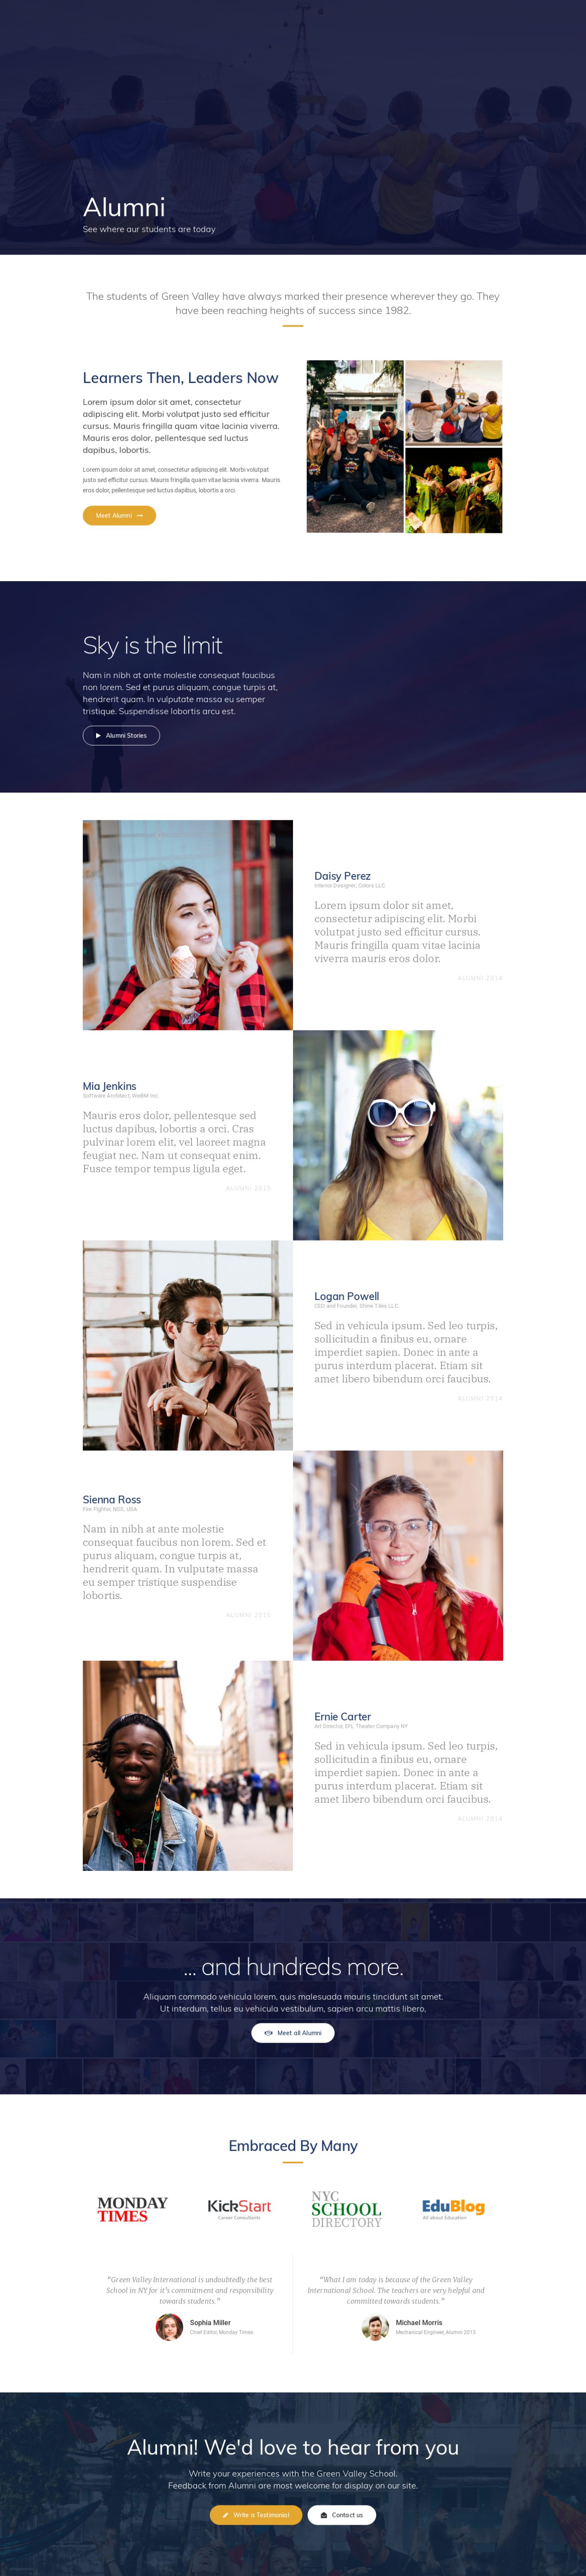This screenshot has height=2576, width=586.
Task: Open Daisy Perez's profile photo
Action: coord(188,925)
